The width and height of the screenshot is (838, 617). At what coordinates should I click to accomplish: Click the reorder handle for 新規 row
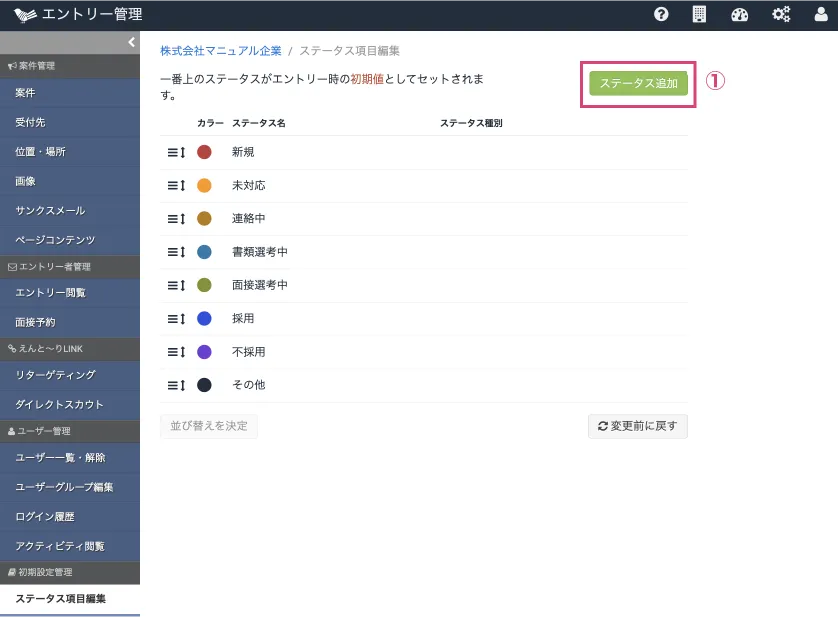point(176,152)
